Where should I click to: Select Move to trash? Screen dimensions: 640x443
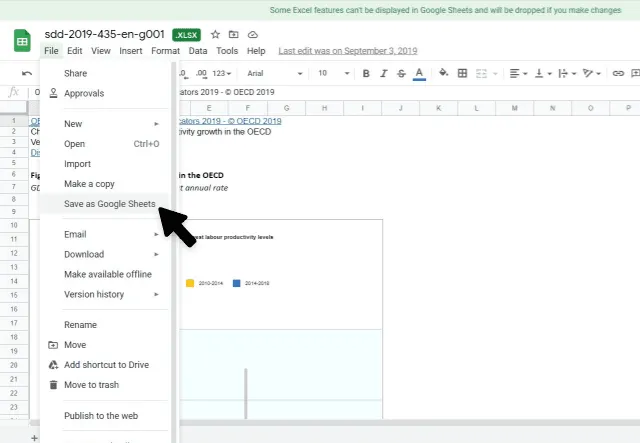[x=106, y=385]
